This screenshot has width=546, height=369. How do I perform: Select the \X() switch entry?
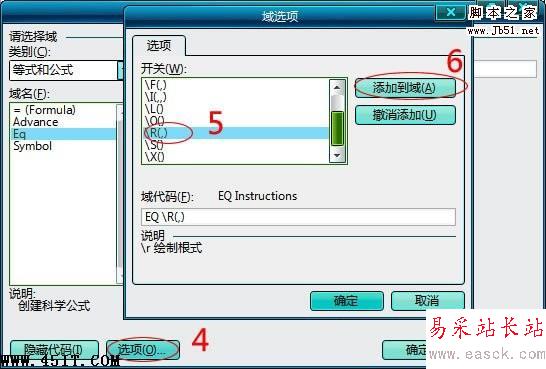(235, 157)
